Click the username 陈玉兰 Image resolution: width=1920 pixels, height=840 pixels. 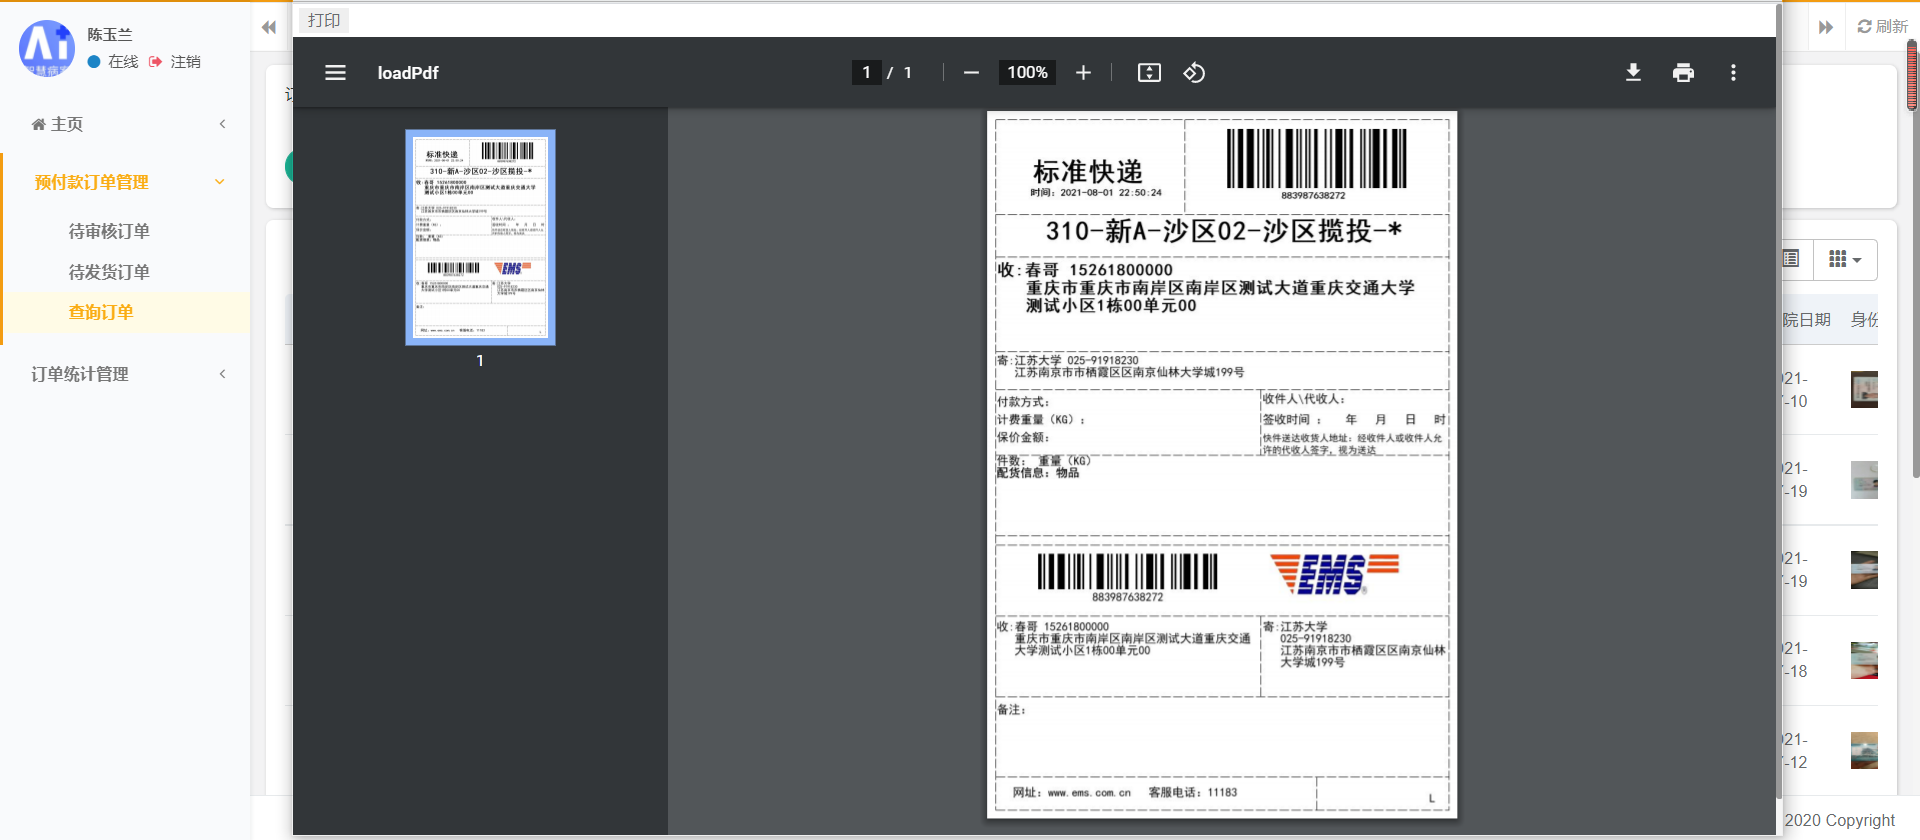(110, 35)
